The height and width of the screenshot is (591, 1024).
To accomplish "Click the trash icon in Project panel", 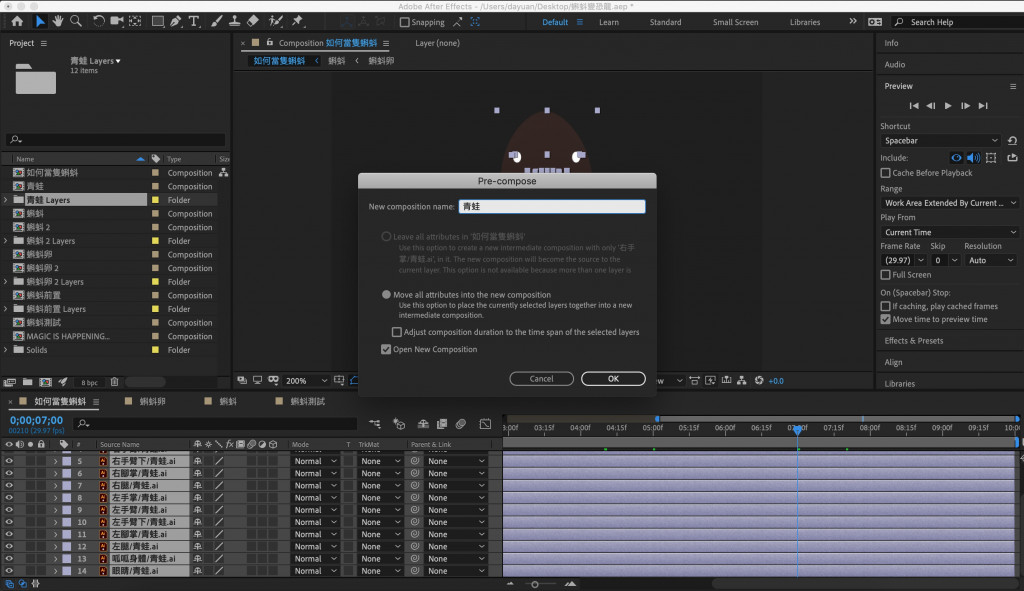I will (x=114, y=381).
